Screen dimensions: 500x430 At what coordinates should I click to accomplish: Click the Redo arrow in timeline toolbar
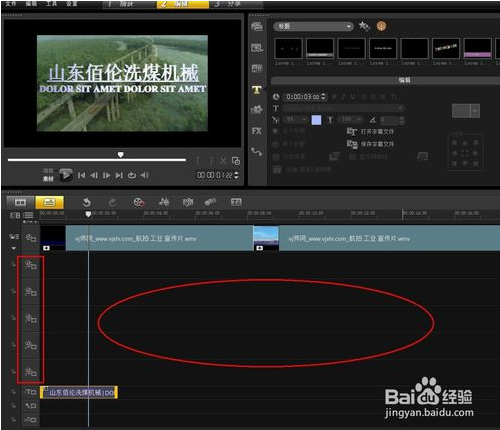[x=113, y=202]
